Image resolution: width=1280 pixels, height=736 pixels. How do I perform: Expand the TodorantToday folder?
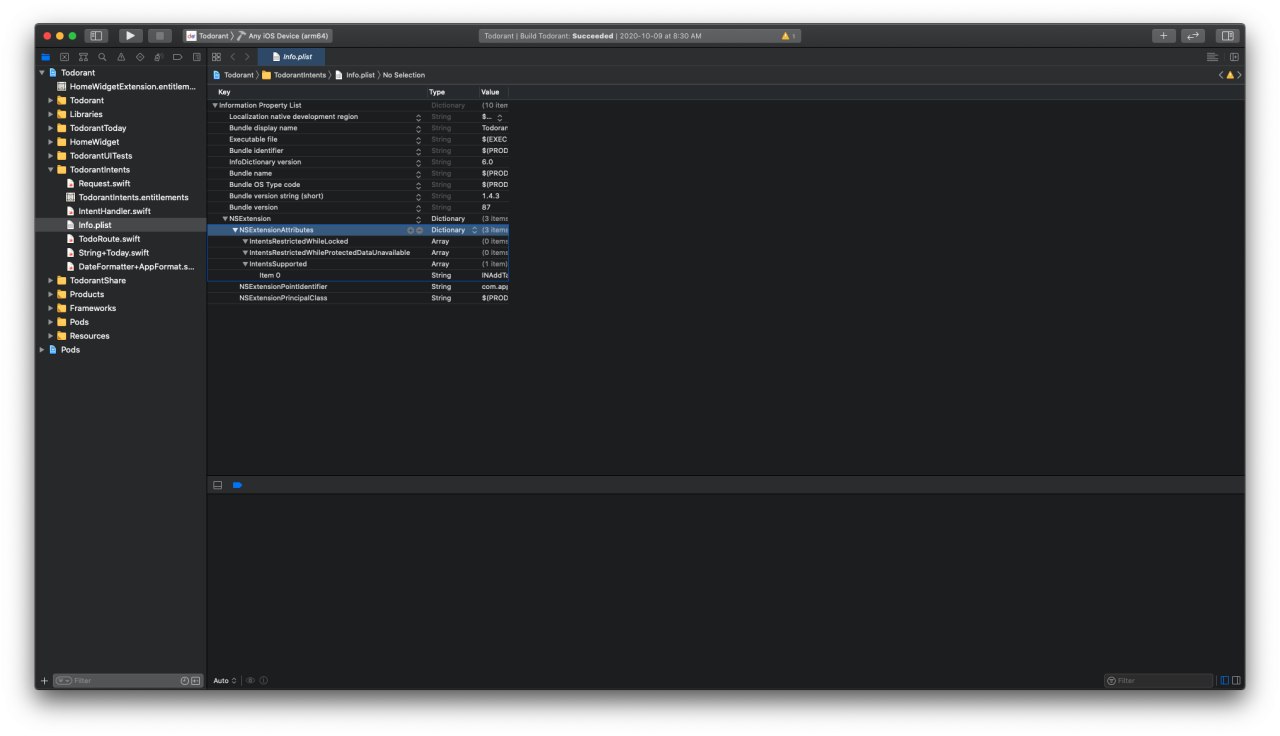pos(51,128)
